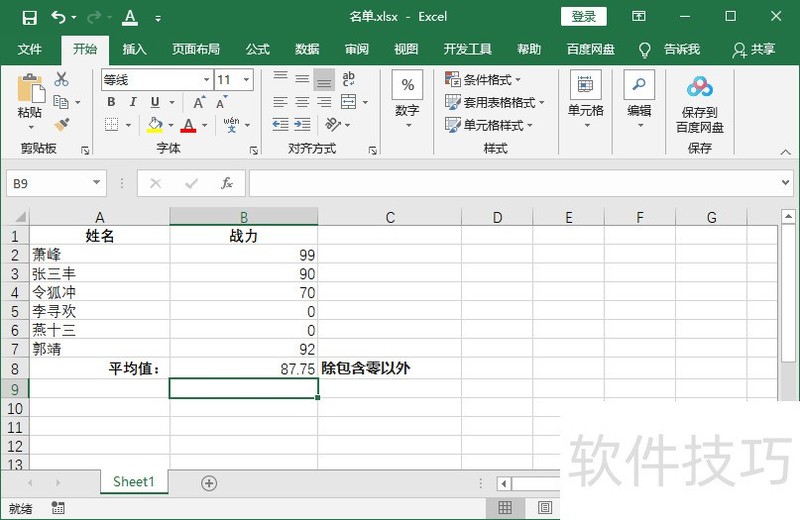Center text horizontally
Image resolution: width=800 pixels, height=520 pixels.
[x=302, y=102]
